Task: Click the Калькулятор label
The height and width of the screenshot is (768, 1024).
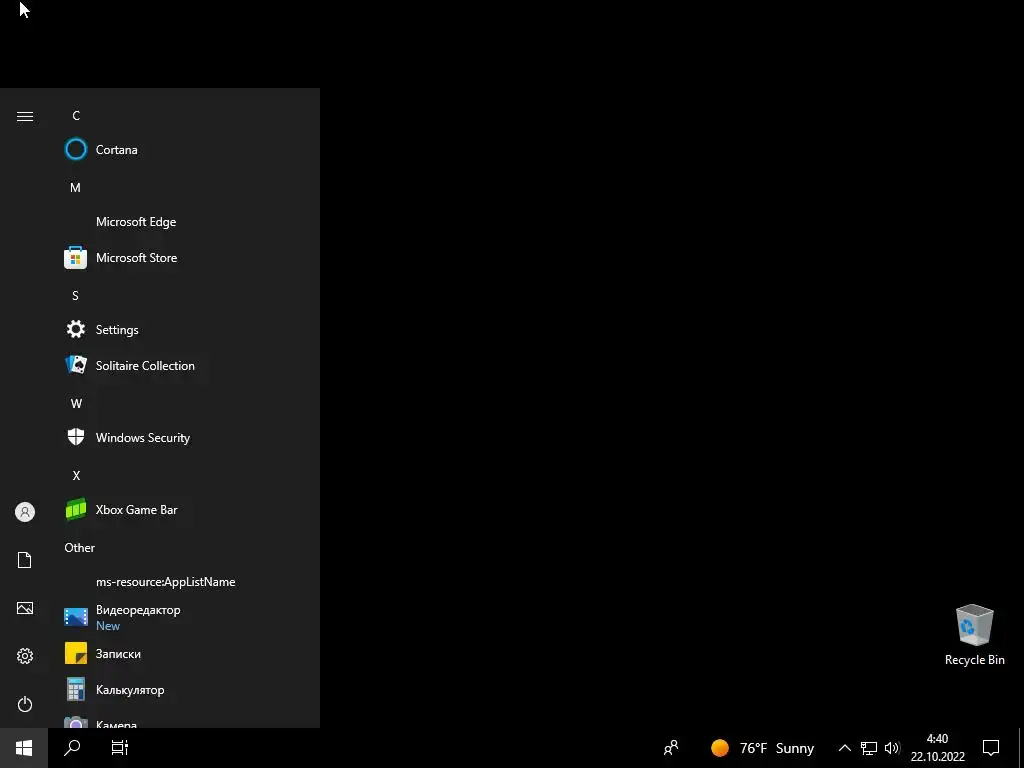Action: tap(130, 690)
